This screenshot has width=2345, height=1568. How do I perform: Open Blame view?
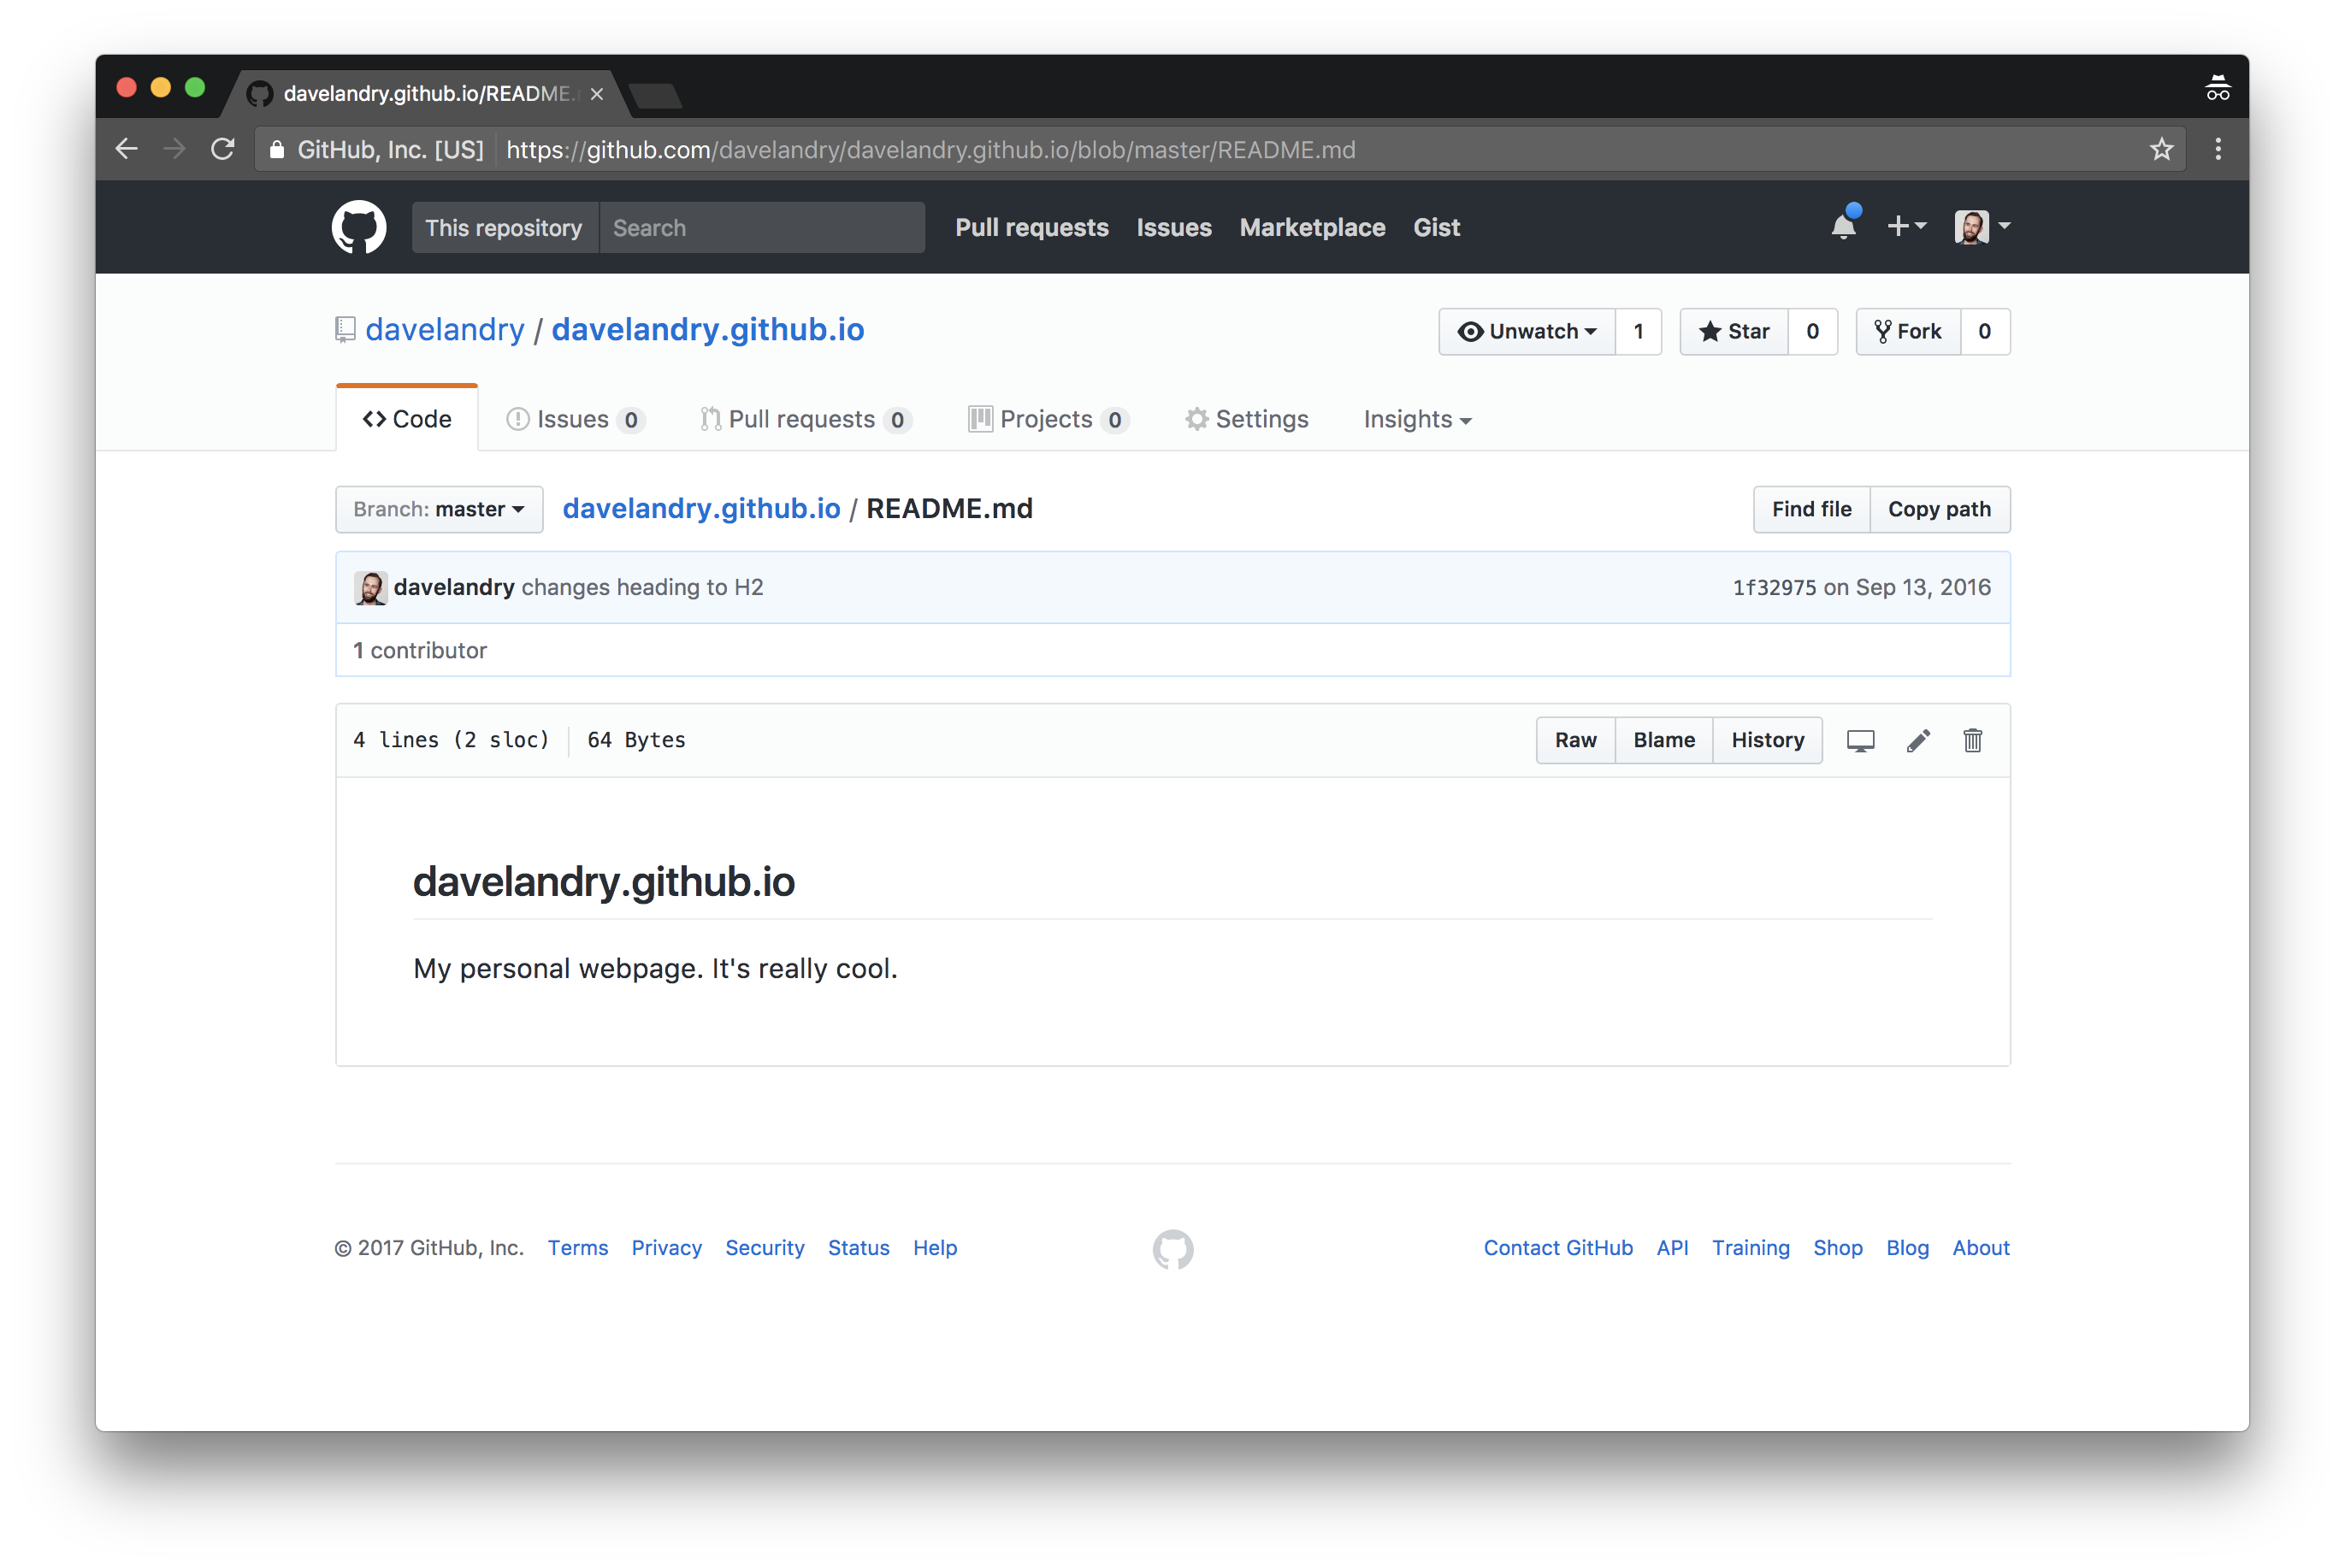pos(1664,741)
